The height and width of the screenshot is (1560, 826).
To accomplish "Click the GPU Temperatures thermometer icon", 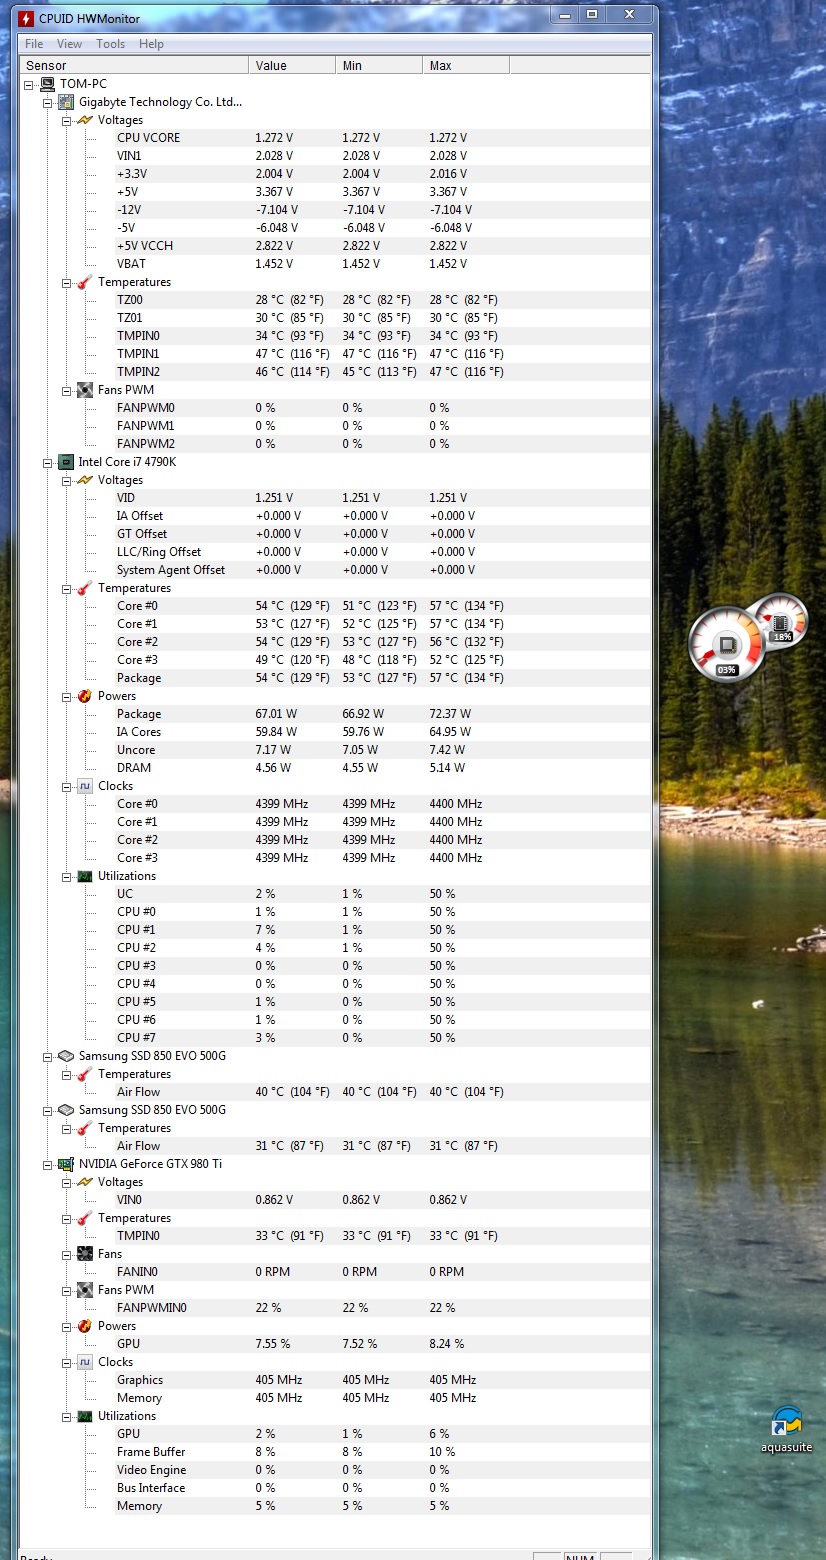I will point(85,1218).
